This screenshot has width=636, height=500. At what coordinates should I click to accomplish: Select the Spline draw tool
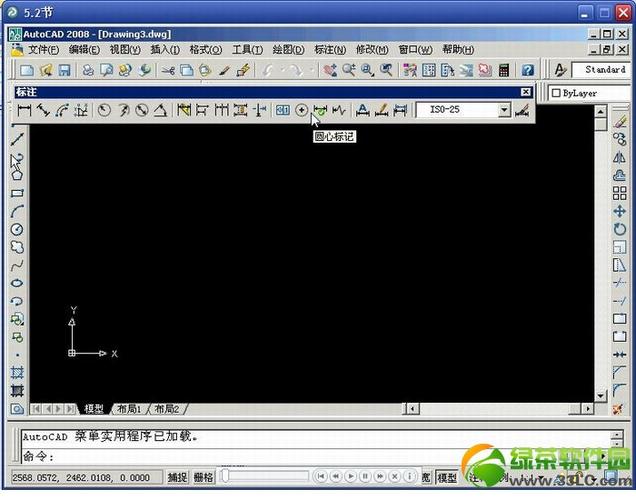tap(17, 266)
